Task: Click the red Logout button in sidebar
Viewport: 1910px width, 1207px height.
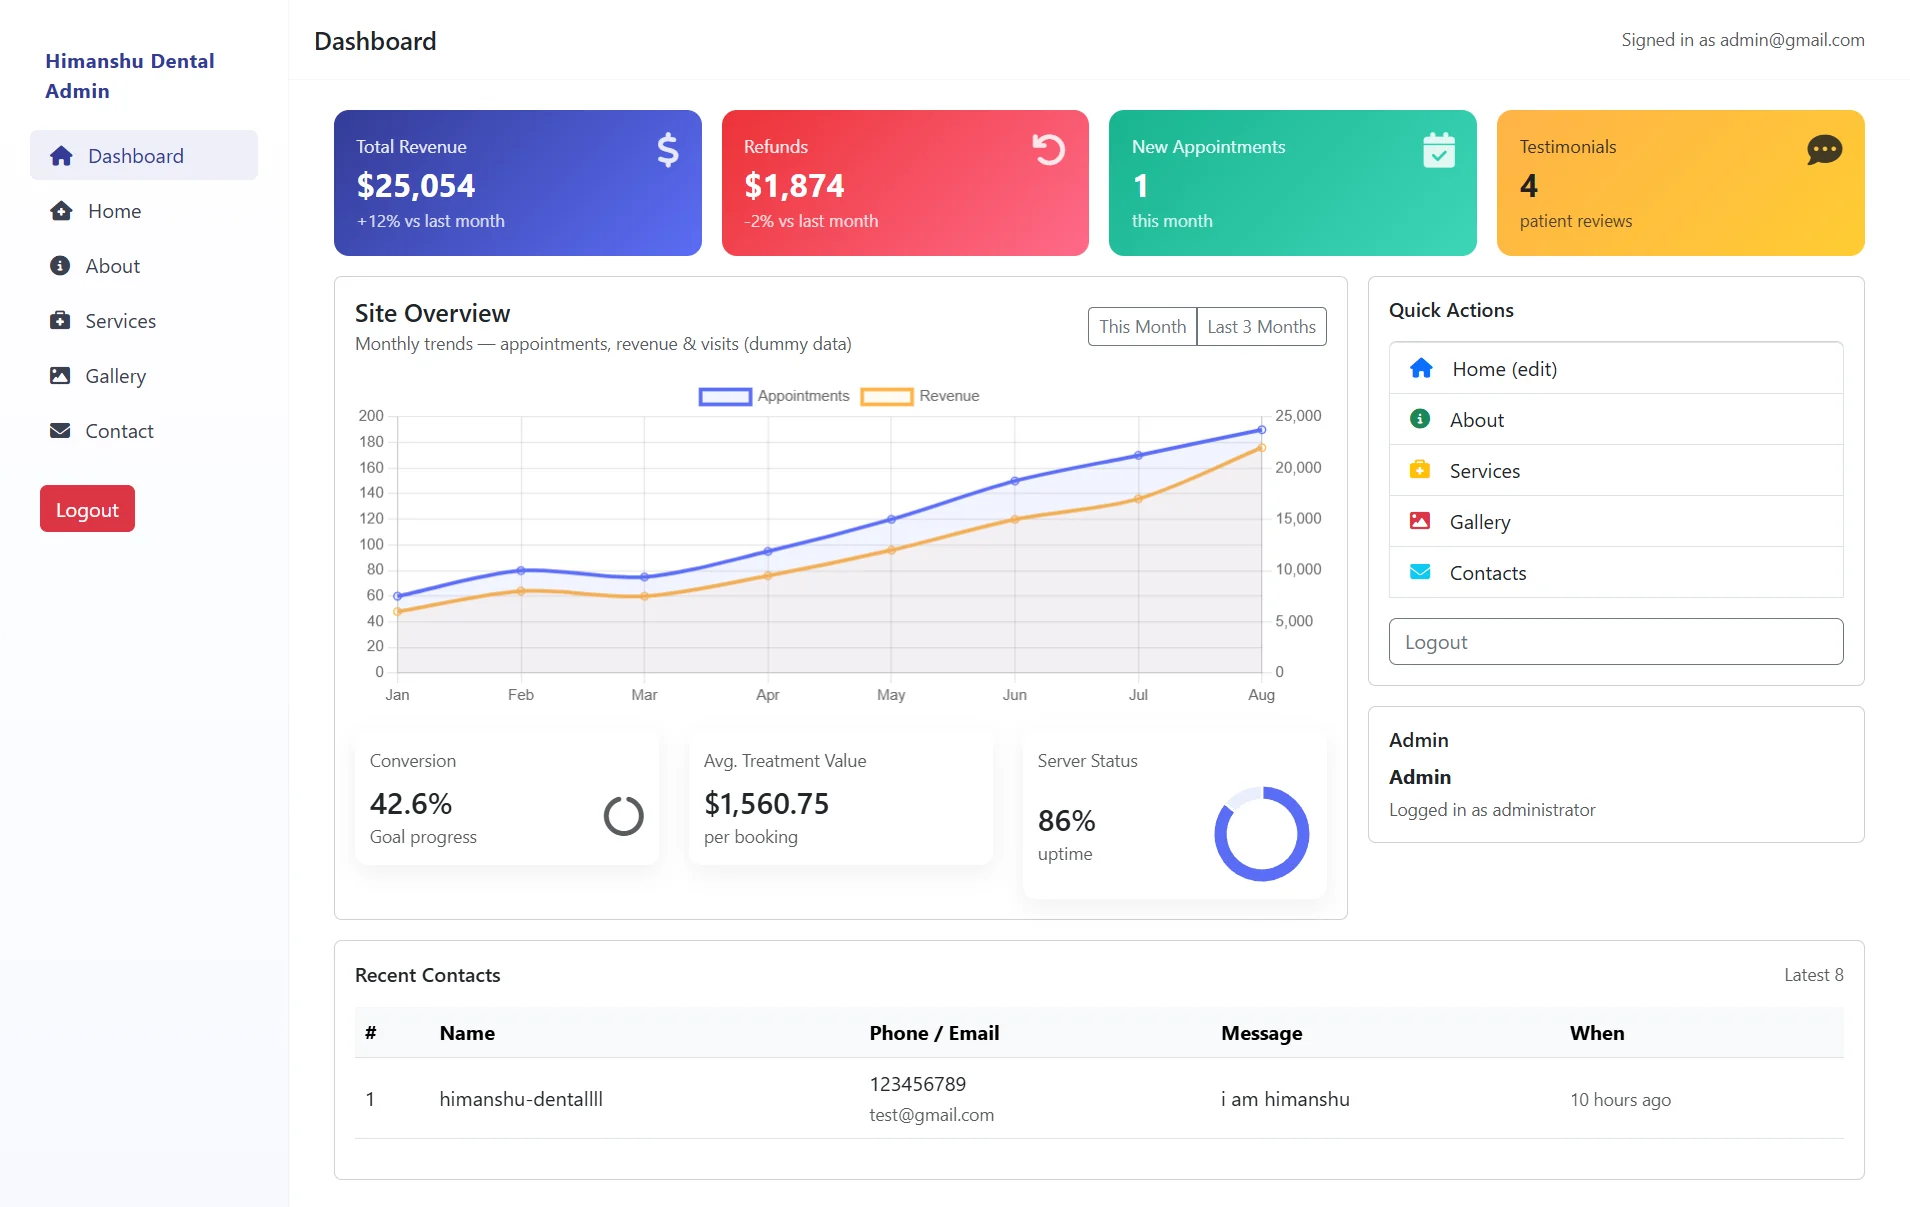Action: [x=86, y=508]
